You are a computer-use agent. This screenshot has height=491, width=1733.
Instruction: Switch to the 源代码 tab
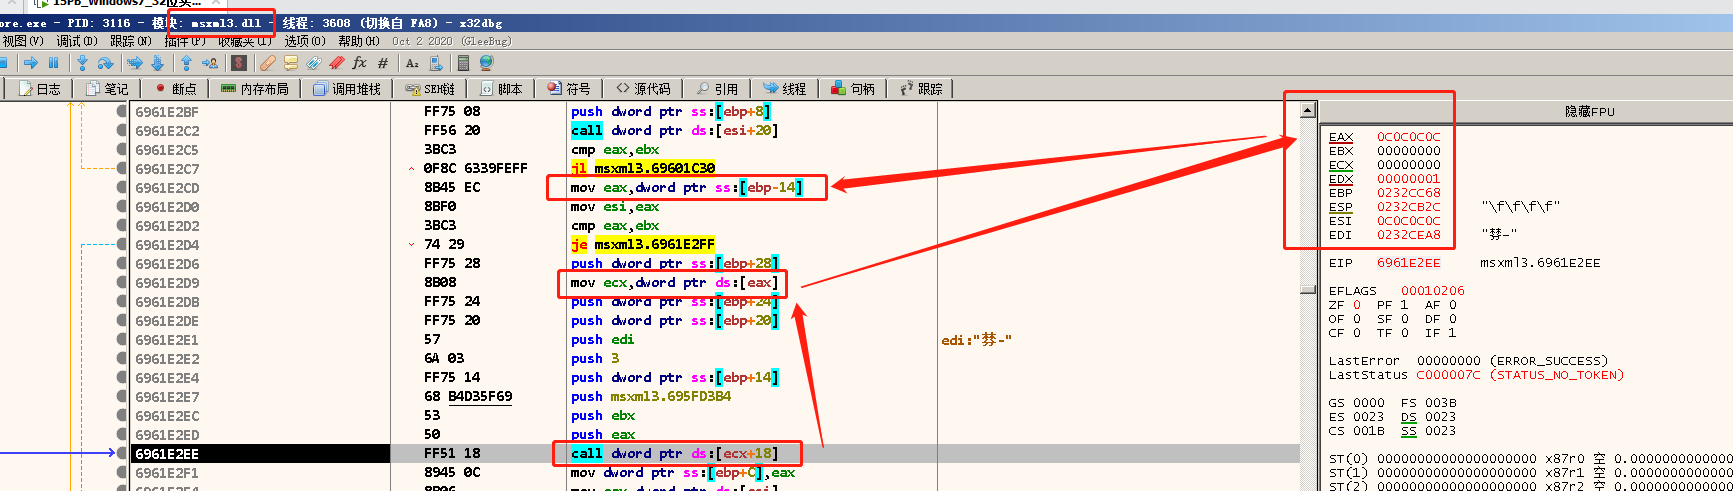click(x=643, y=89)
